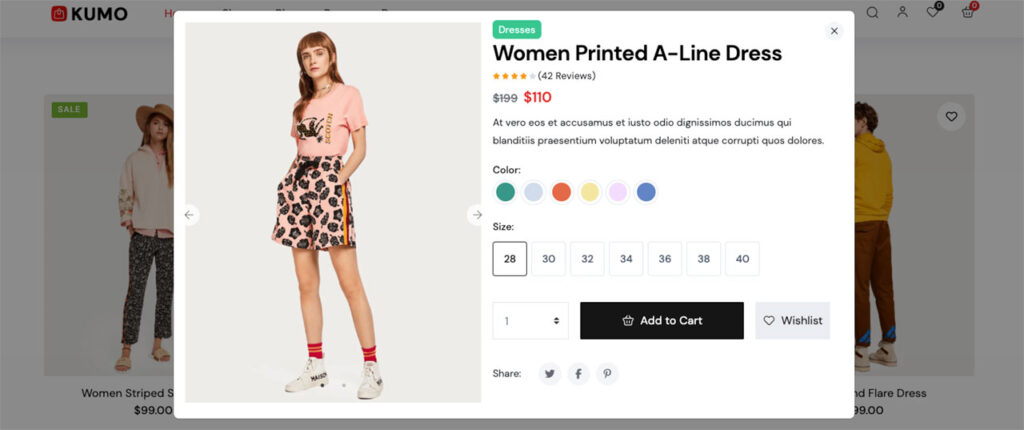Screen dimensions: 1024x430
Task: Open header wishlist heart icon
Action: click(933, 12)
